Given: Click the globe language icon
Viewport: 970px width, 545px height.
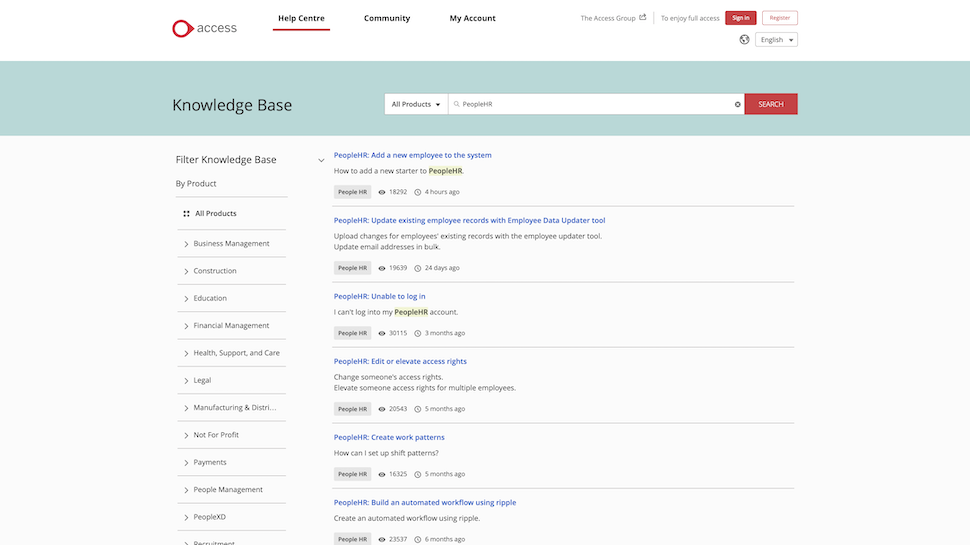Looking at the screenshot, I should coord(744,40).
